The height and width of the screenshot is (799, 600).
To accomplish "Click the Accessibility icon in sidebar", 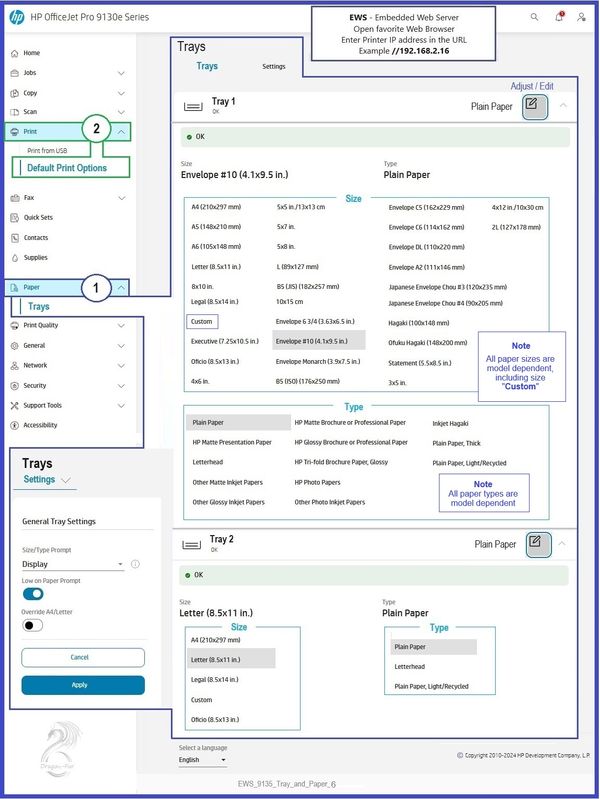I will tap(14, 425).
